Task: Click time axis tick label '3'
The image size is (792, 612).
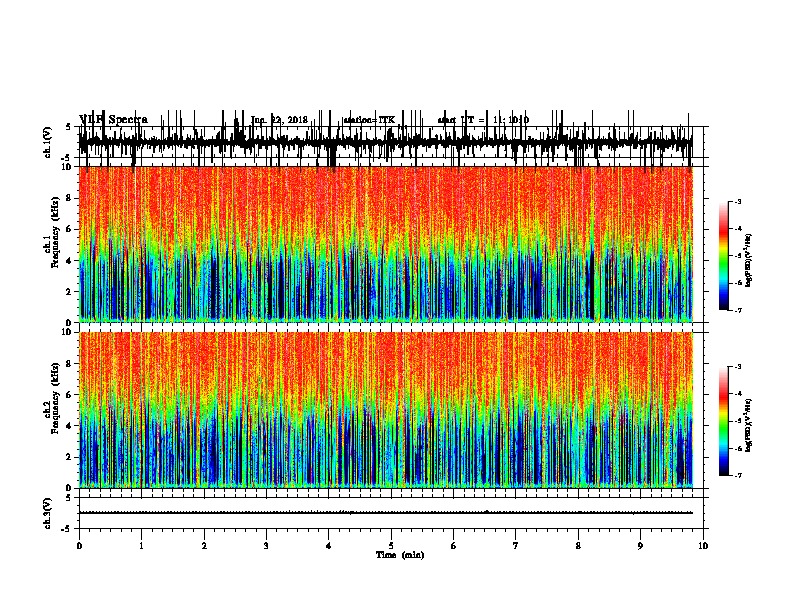Action: point(266,546)
